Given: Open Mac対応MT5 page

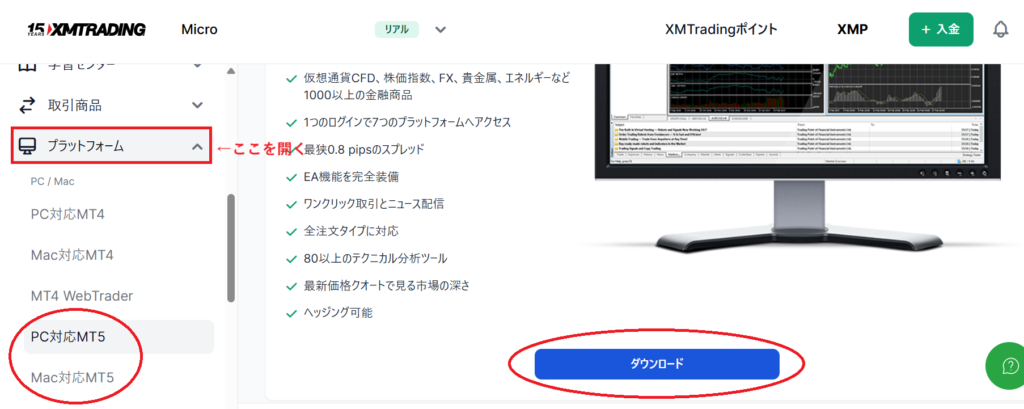Looking at the screenshot, I should click(x=72, y=377).
